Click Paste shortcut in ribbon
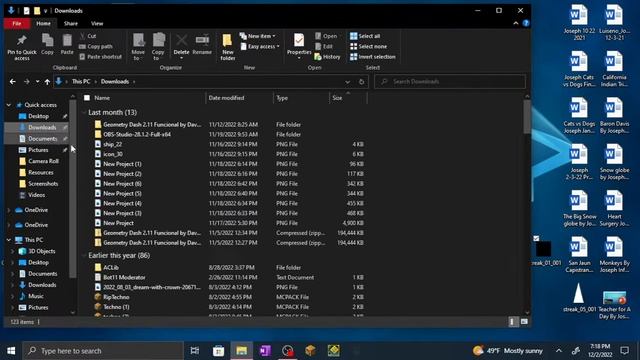The width and height of the screenshot is (640, 360). pos(101,57)
